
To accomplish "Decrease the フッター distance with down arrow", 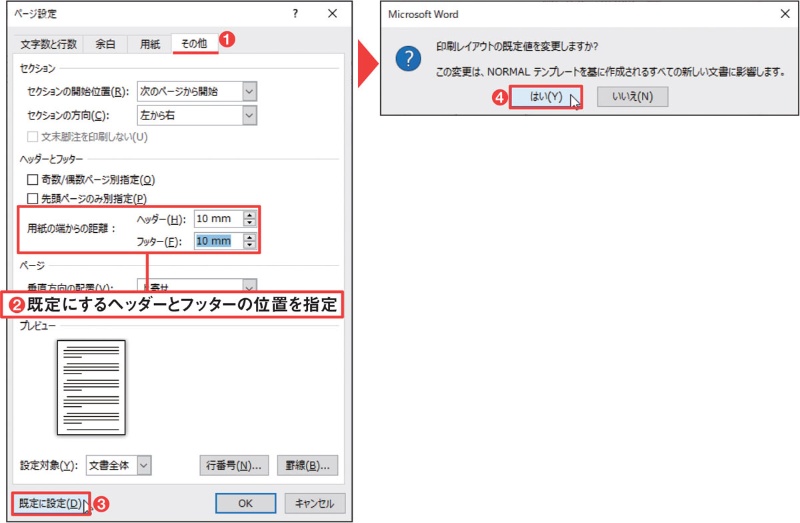I will pos(250,246).
